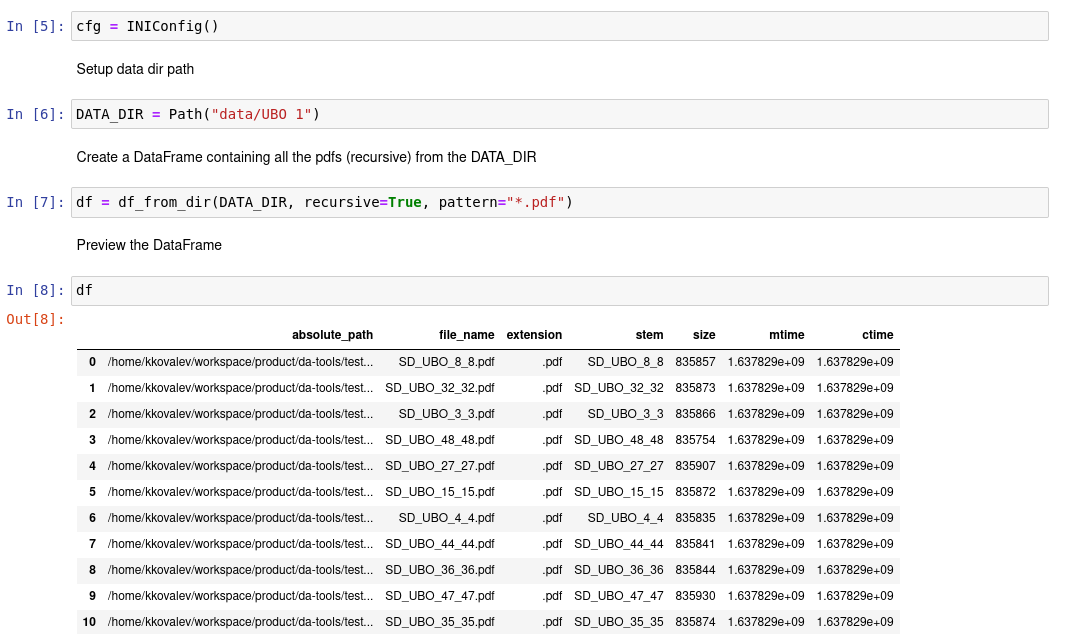Click file name SD_UBO_44_44.pdf
The width and height of the screenshot is (1068, 634).
pos(440,544)
